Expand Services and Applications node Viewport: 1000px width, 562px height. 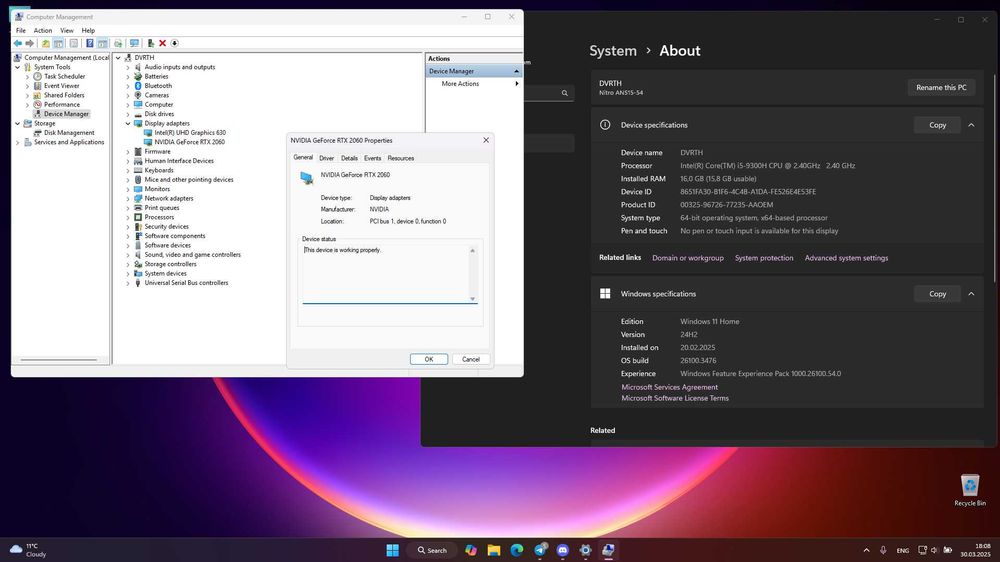(x=18, y=142)
